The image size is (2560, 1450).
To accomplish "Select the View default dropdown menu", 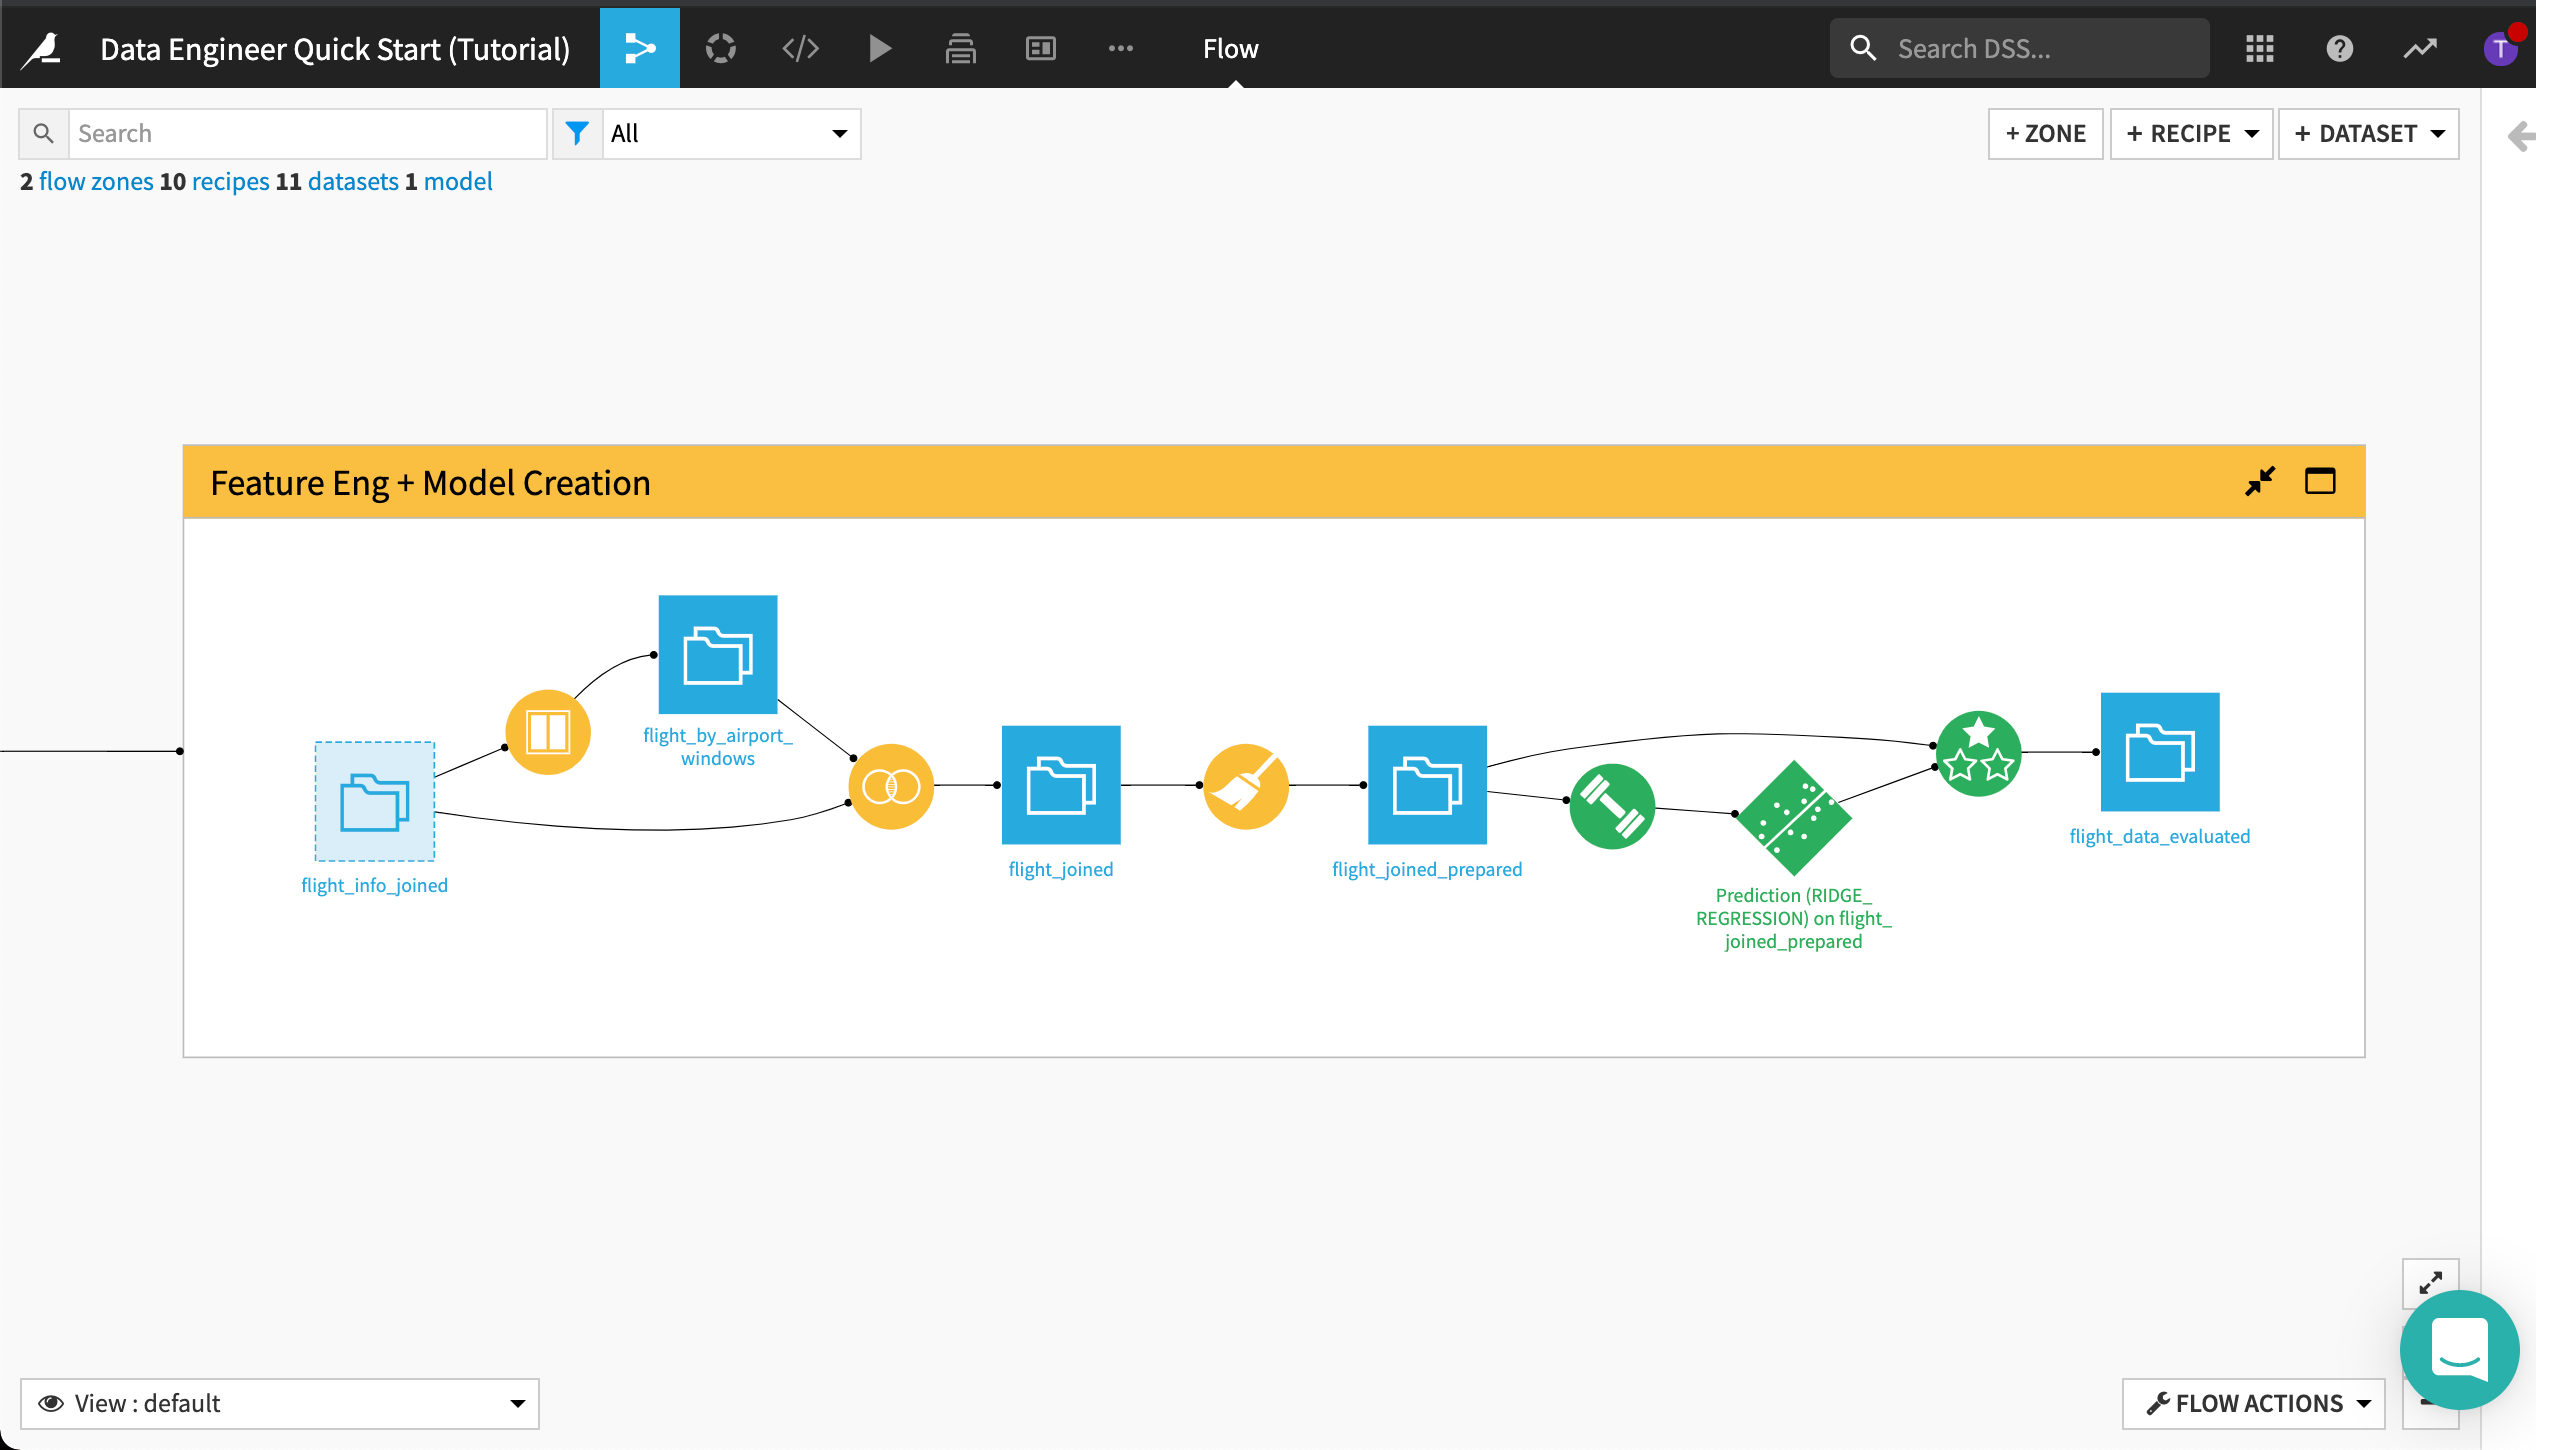I will (281, 1403).
